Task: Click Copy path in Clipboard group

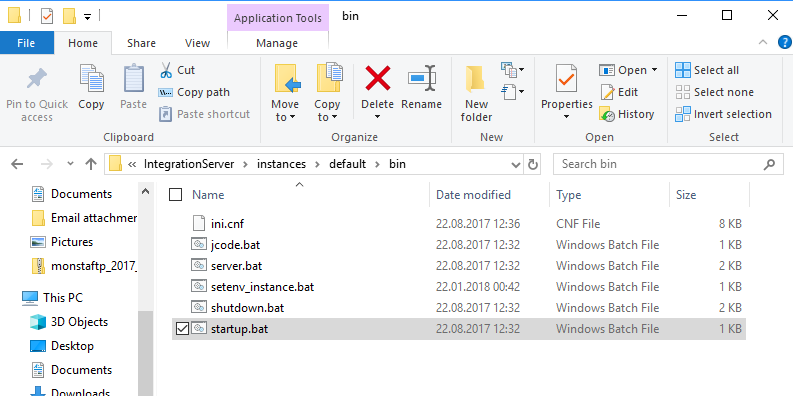Action: 194,92
